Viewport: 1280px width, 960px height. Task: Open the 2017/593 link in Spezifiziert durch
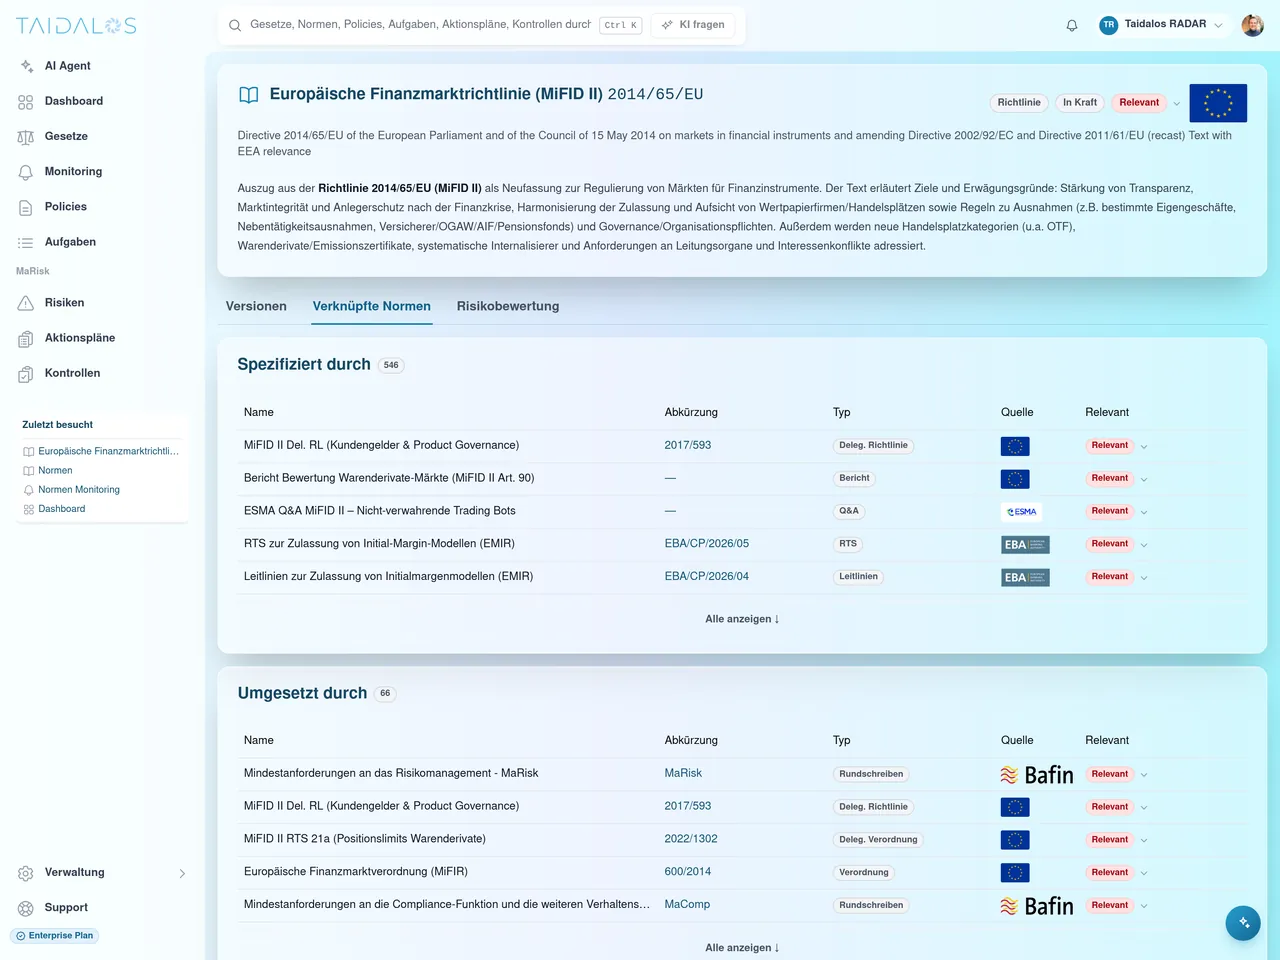[688, 445]
